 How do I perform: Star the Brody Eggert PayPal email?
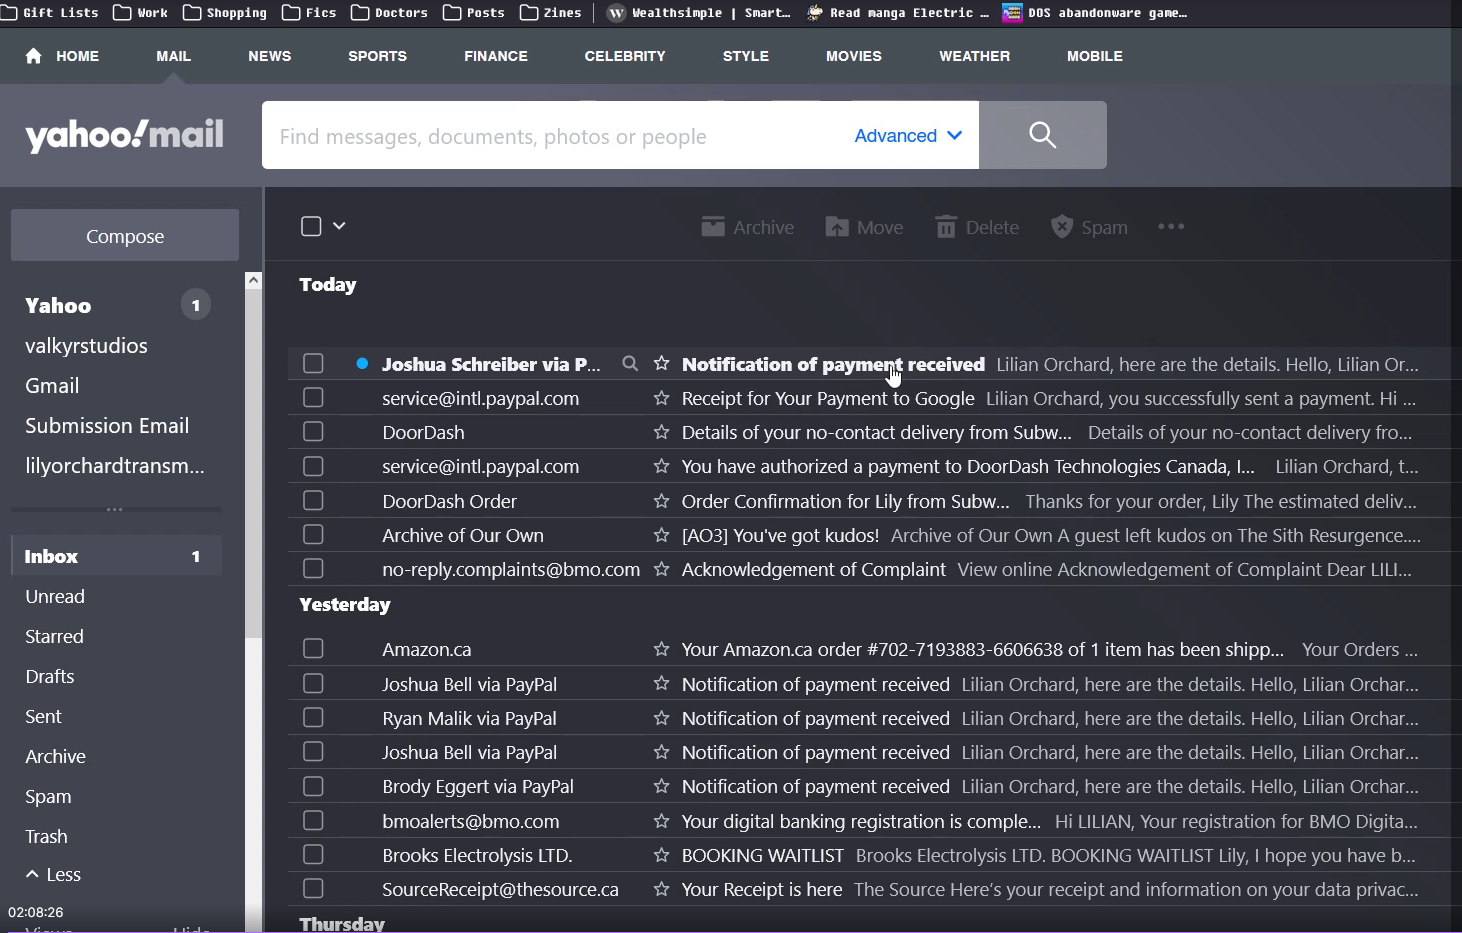[x=661, y=786]
